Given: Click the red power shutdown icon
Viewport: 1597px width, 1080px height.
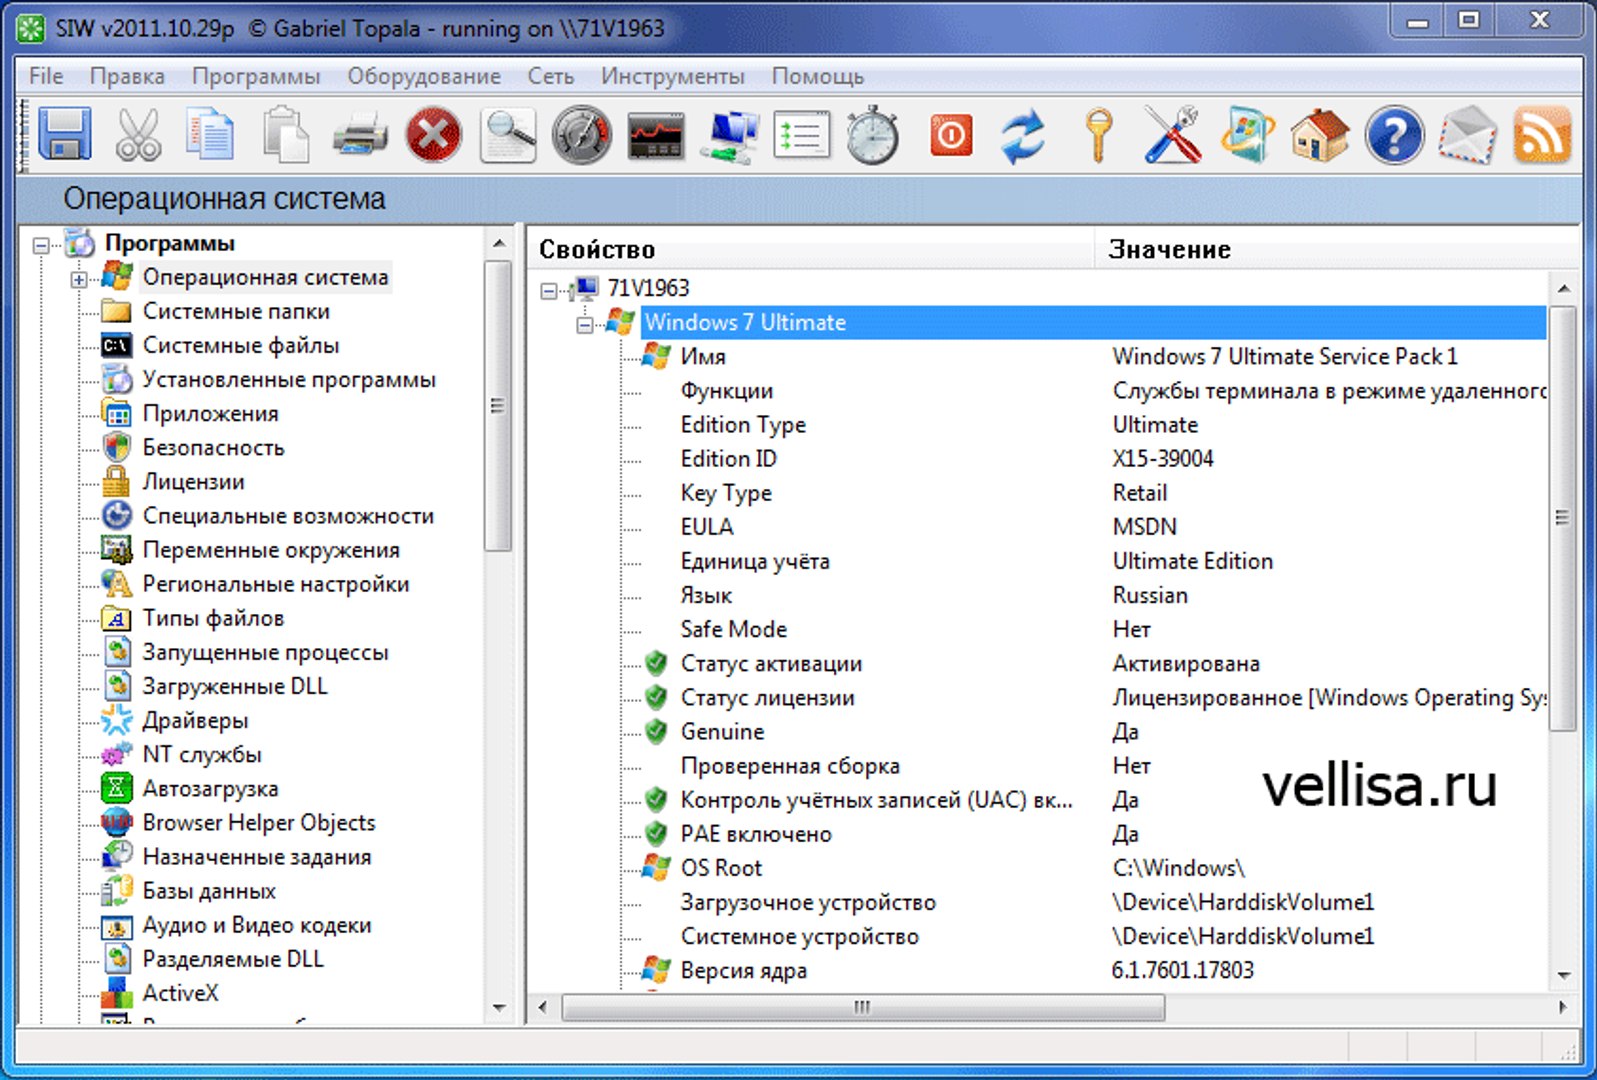Looking at the screenshot, I should click(951, 134).
